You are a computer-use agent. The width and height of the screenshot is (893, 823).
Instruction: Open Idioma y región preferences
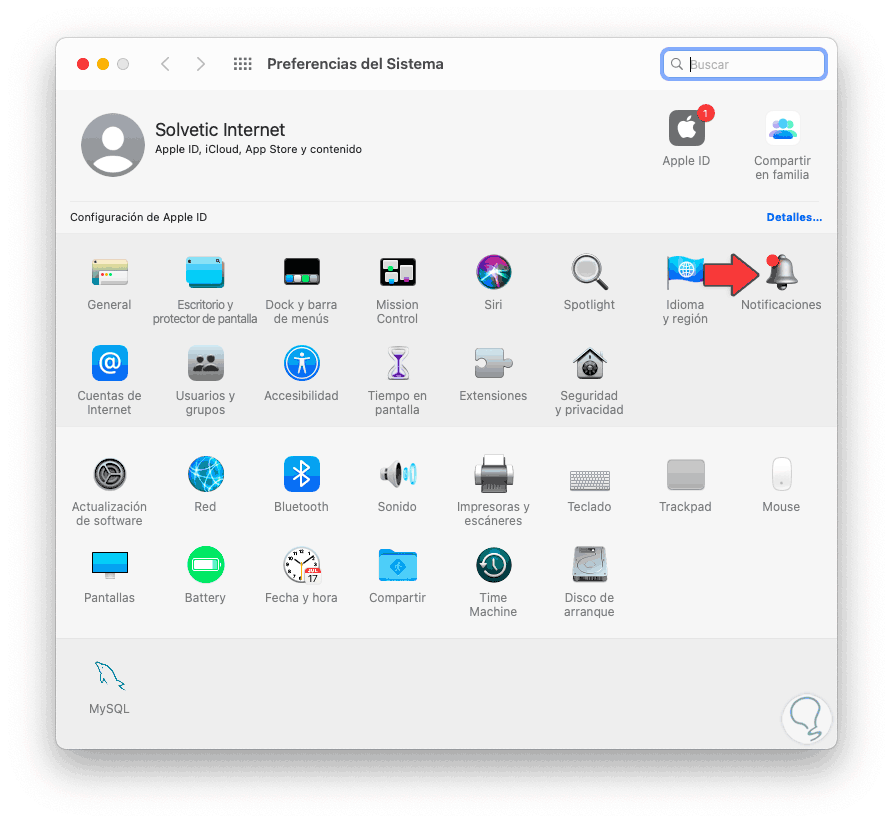click(x=685, y=272)
